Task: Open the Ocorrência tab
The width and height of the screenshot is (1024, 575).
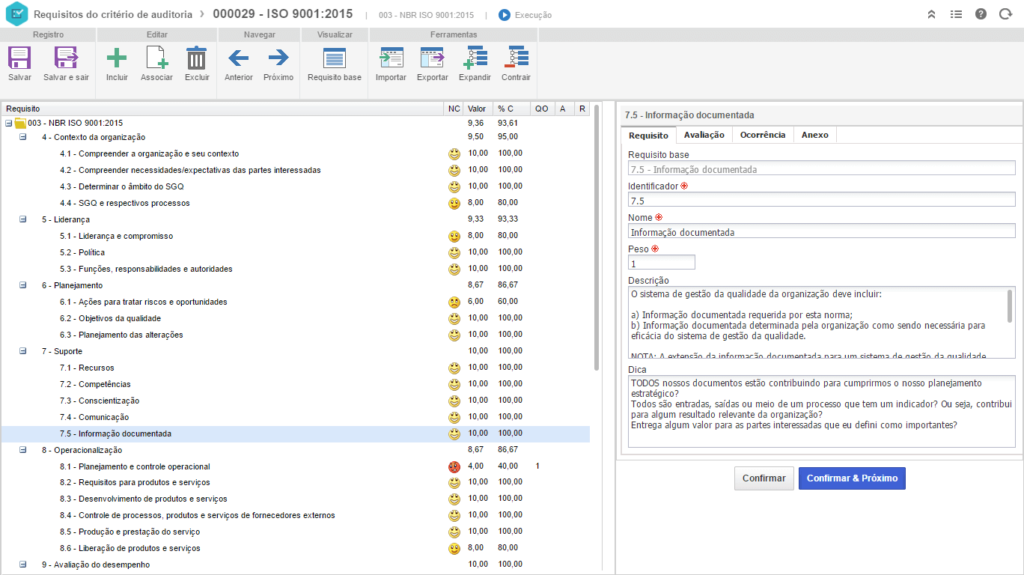Action: click(762, 135)
